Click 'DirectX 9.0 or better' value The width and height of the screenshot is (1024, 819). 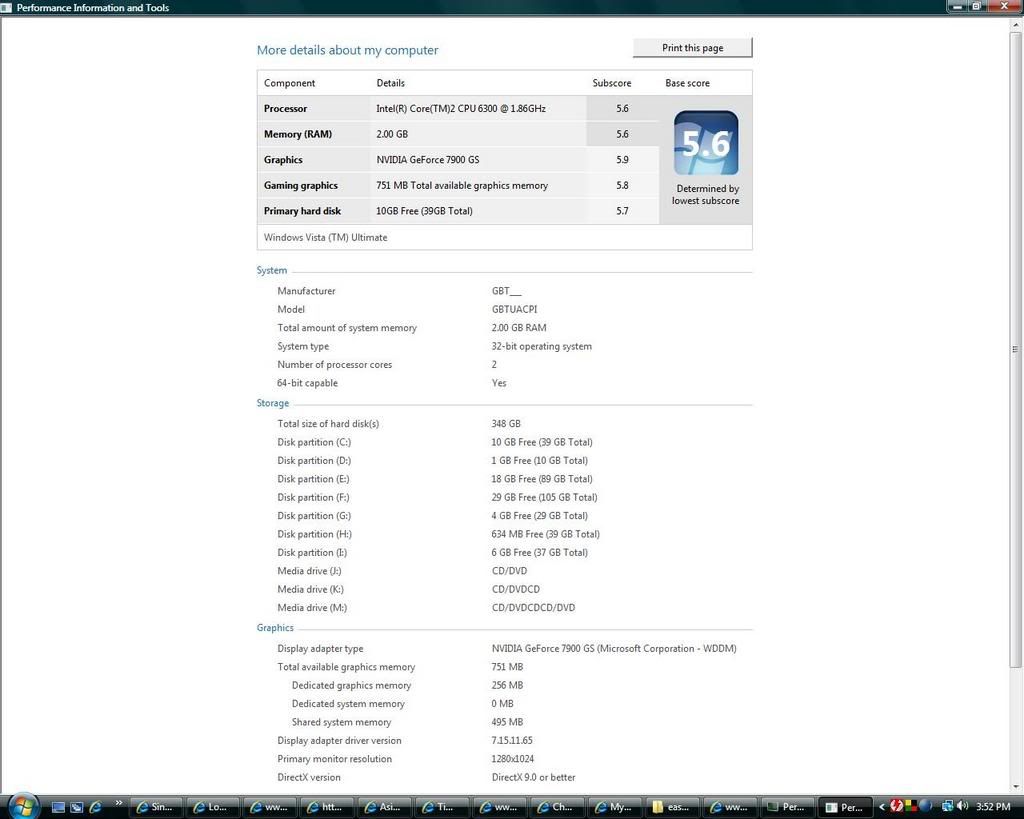(534, 777)
